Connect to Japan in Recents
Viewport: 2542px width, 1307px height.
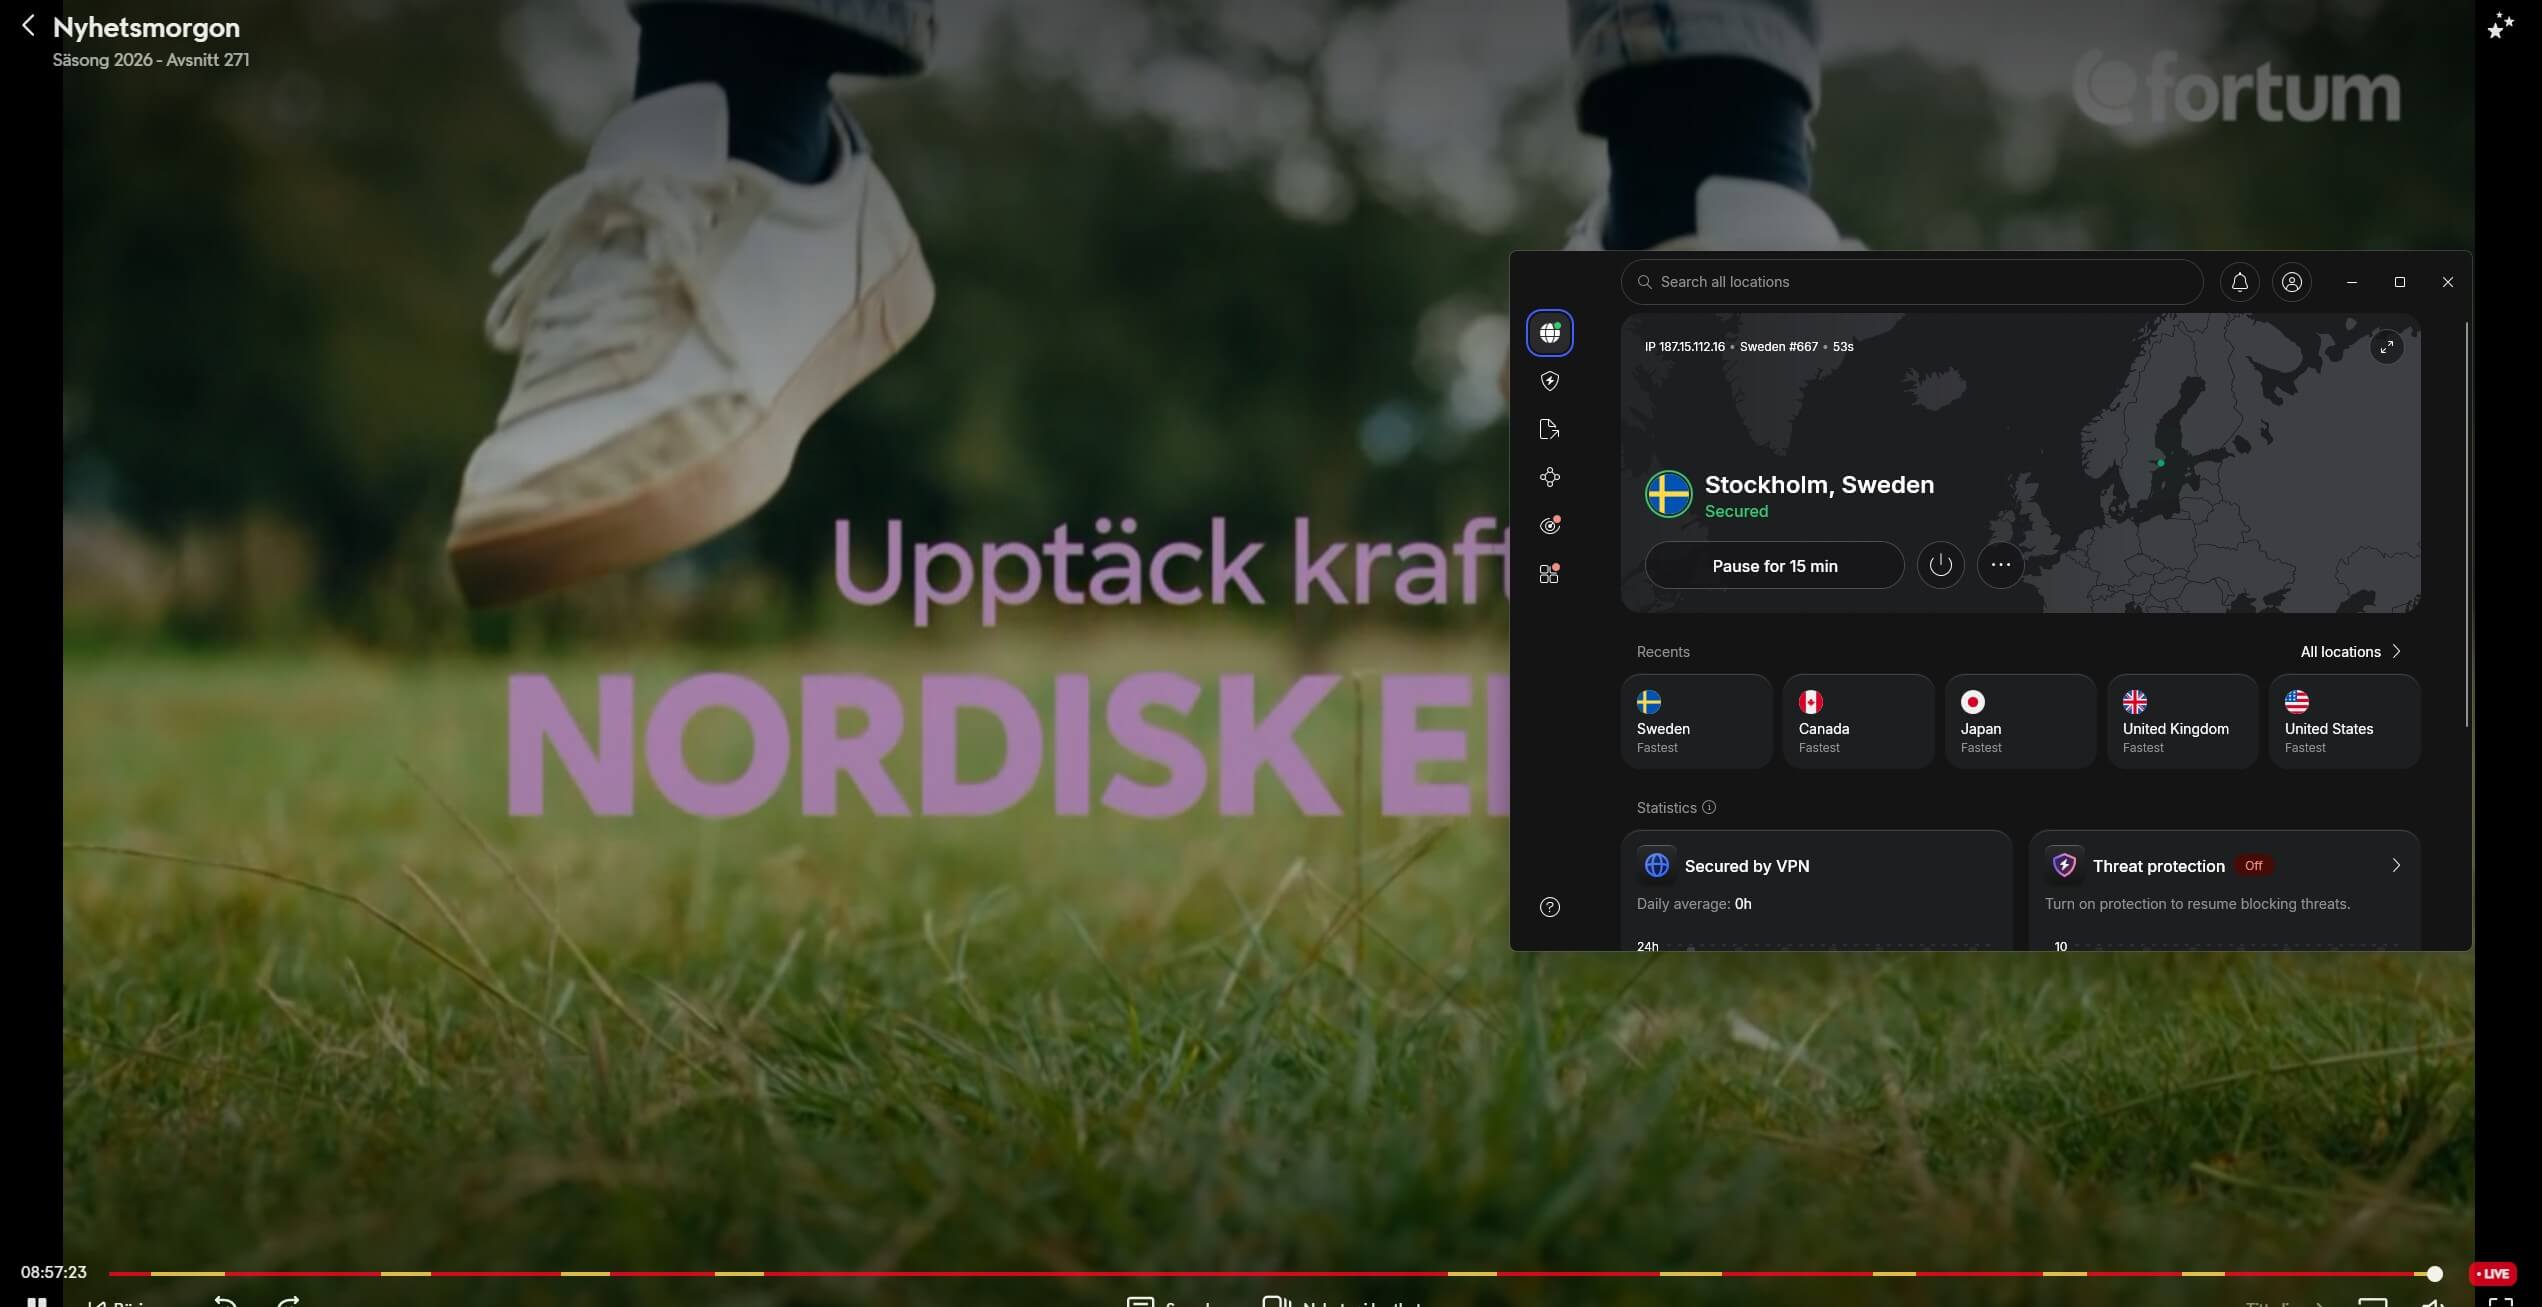[x=2020, y=721]
